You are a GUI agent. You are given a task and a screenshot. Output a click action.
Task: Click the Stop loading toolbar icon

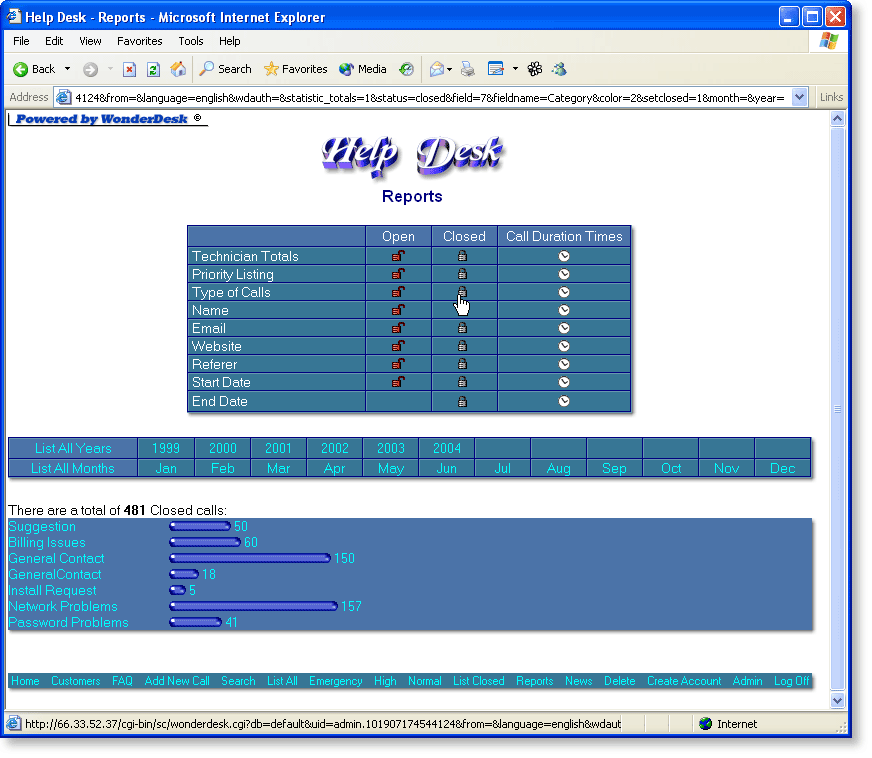[130, 69]
